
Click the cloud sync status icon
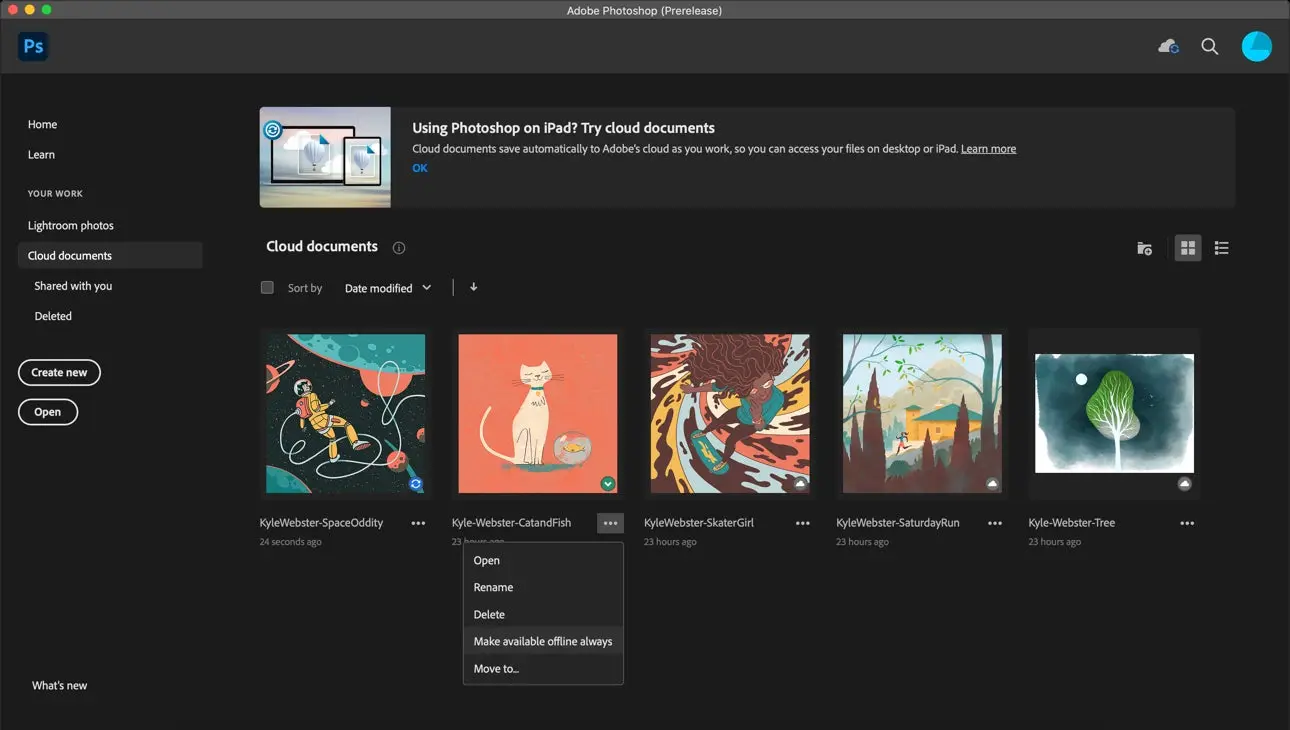tap(1167, 46)
